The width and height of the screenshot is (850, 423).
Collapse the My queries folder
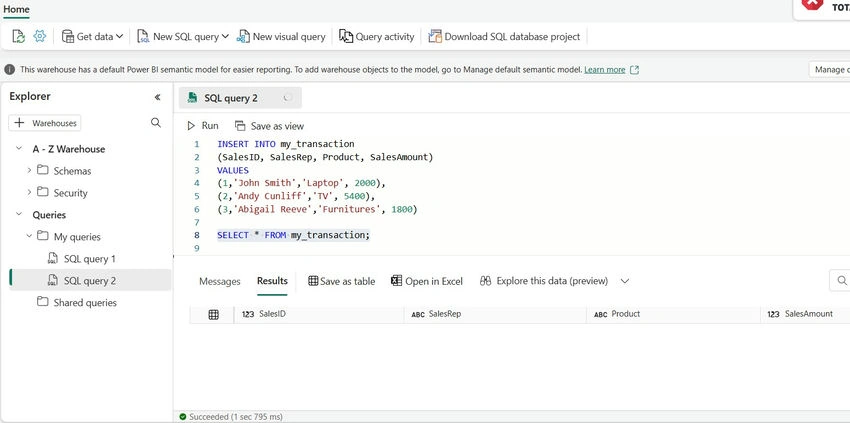coord(29,236)
